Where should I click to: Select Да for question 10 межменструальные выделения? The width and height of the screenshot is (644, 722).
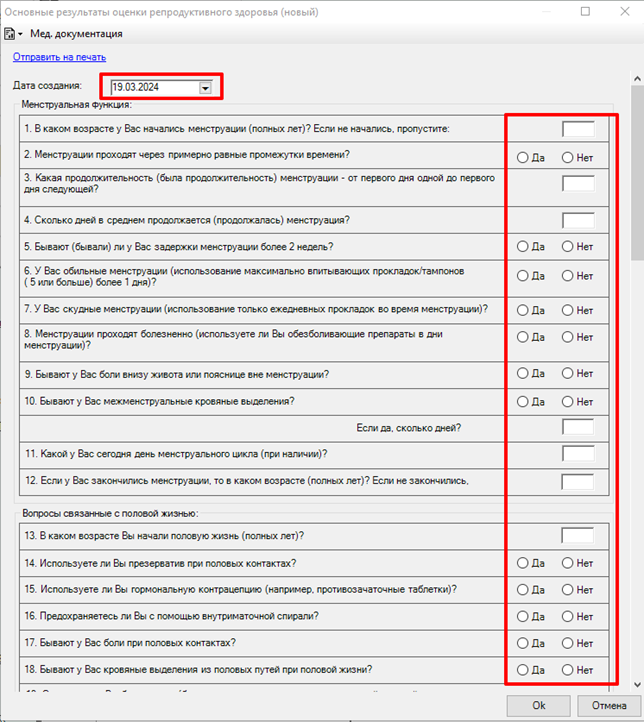[x=531, y=402]
